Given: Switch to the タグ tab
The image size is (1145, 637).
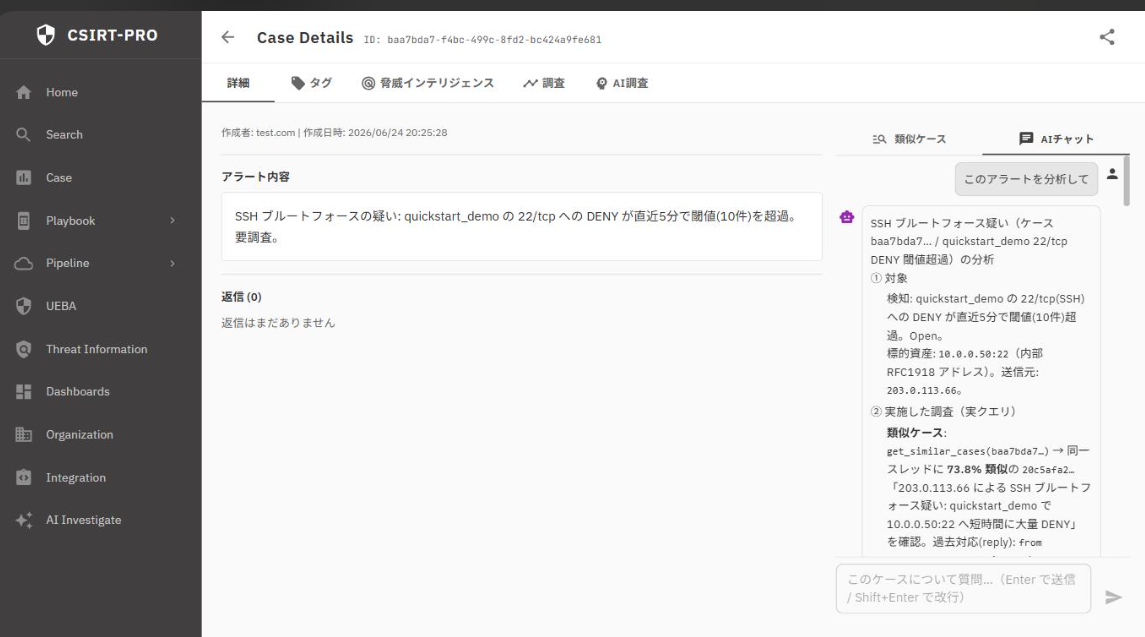Looking at the screenshot, I should pyautogui.click(x=311, y=83).
